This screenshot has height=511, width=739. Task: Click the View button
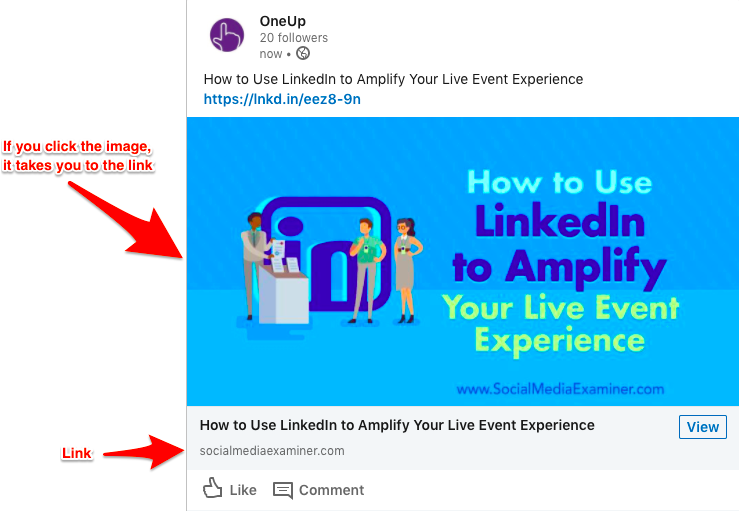tap(703, 427)
